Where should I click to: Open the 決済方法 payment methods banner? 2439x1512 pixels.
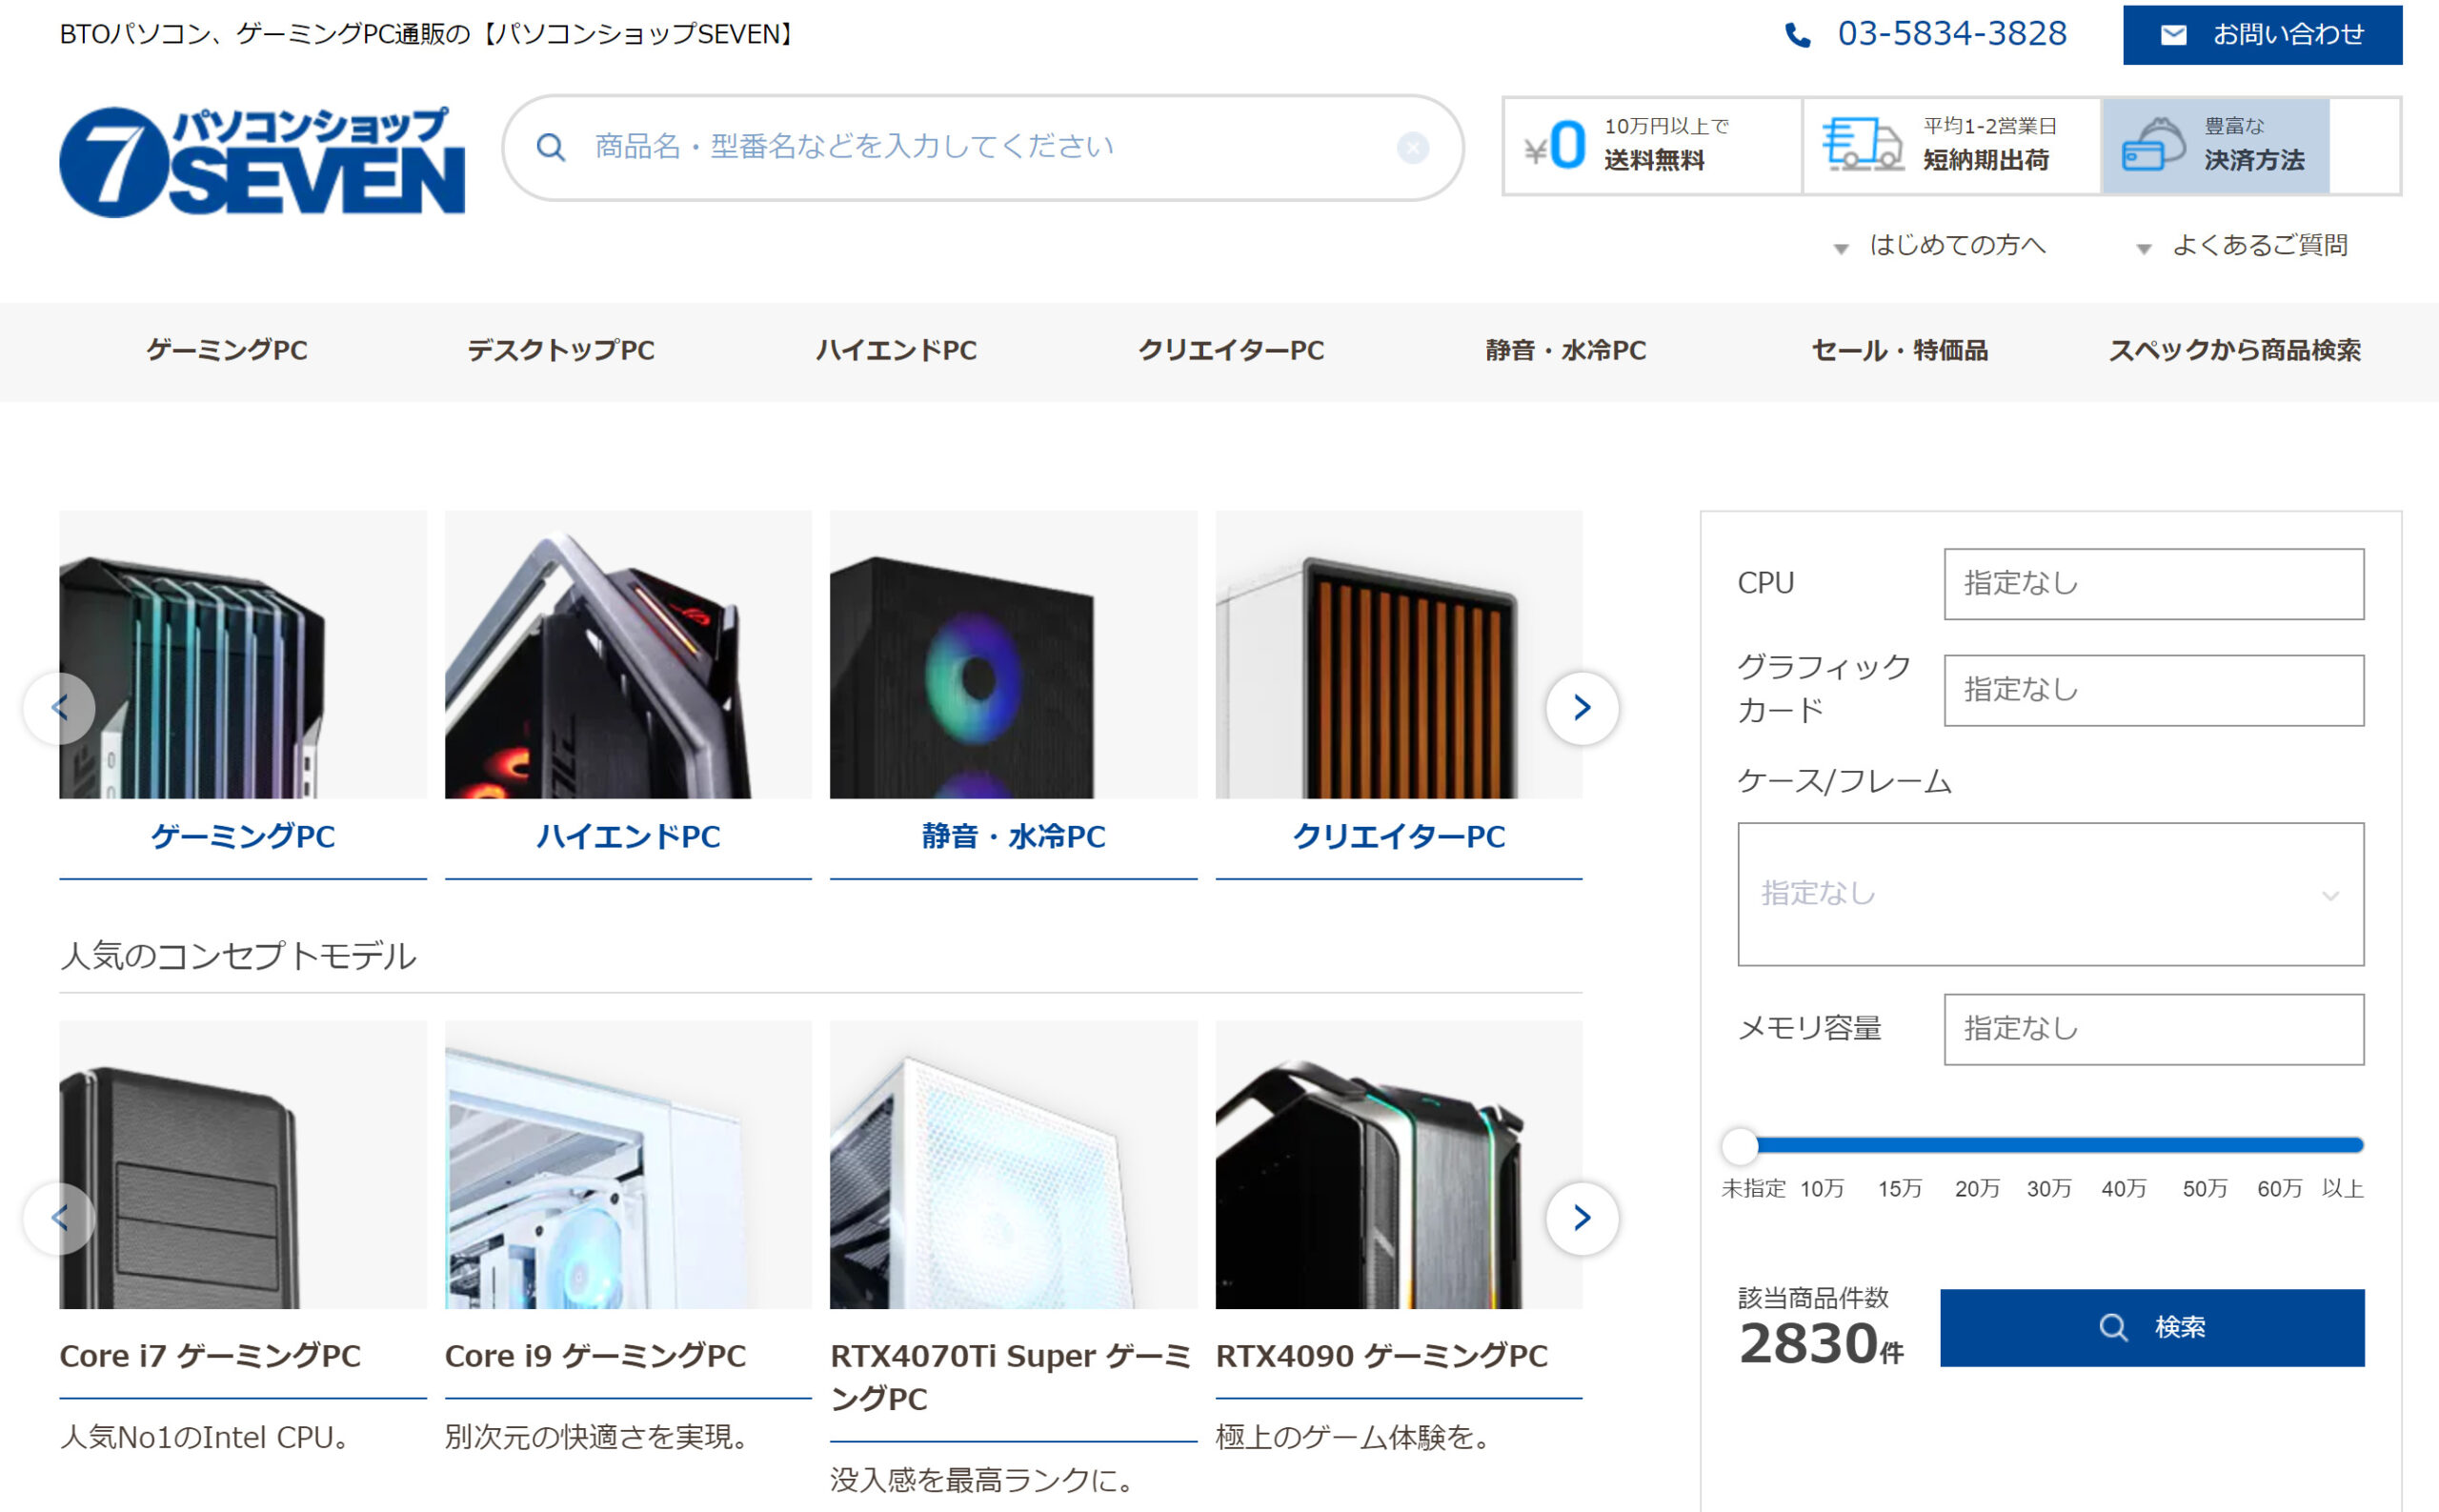point(2215,146)
